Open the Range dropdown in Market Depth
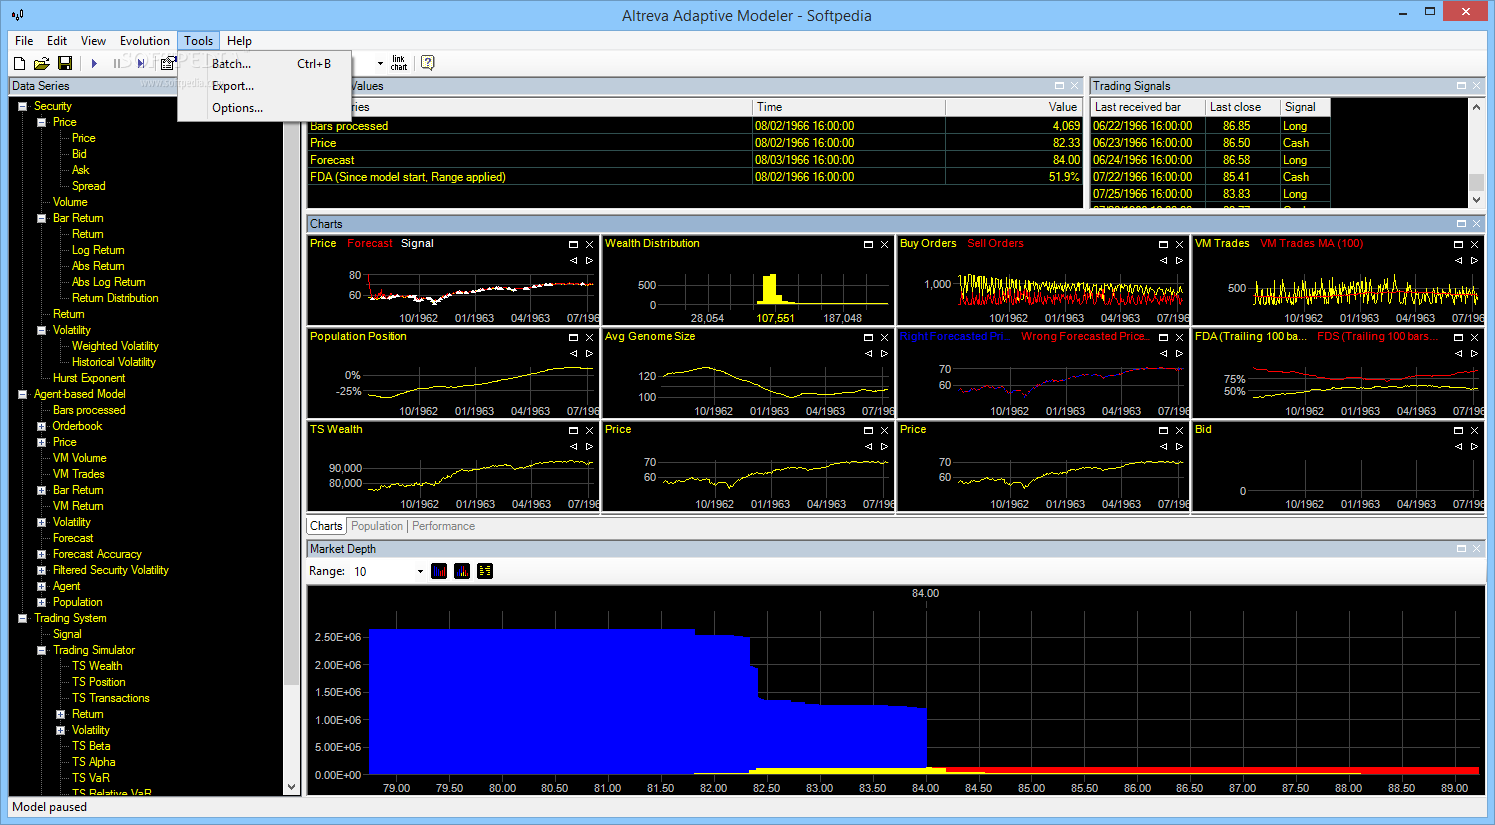 [x=420, y=572]
